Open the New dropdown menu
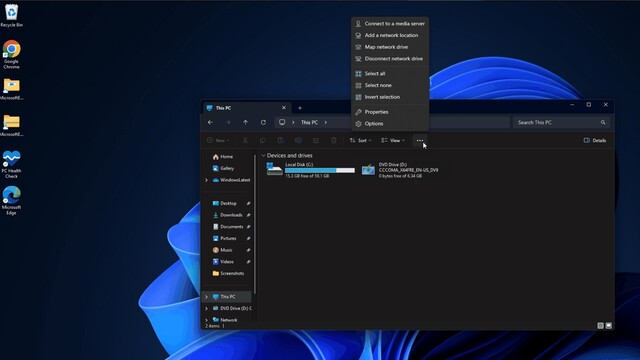The image size is (640, 360). tap(218, 140)
